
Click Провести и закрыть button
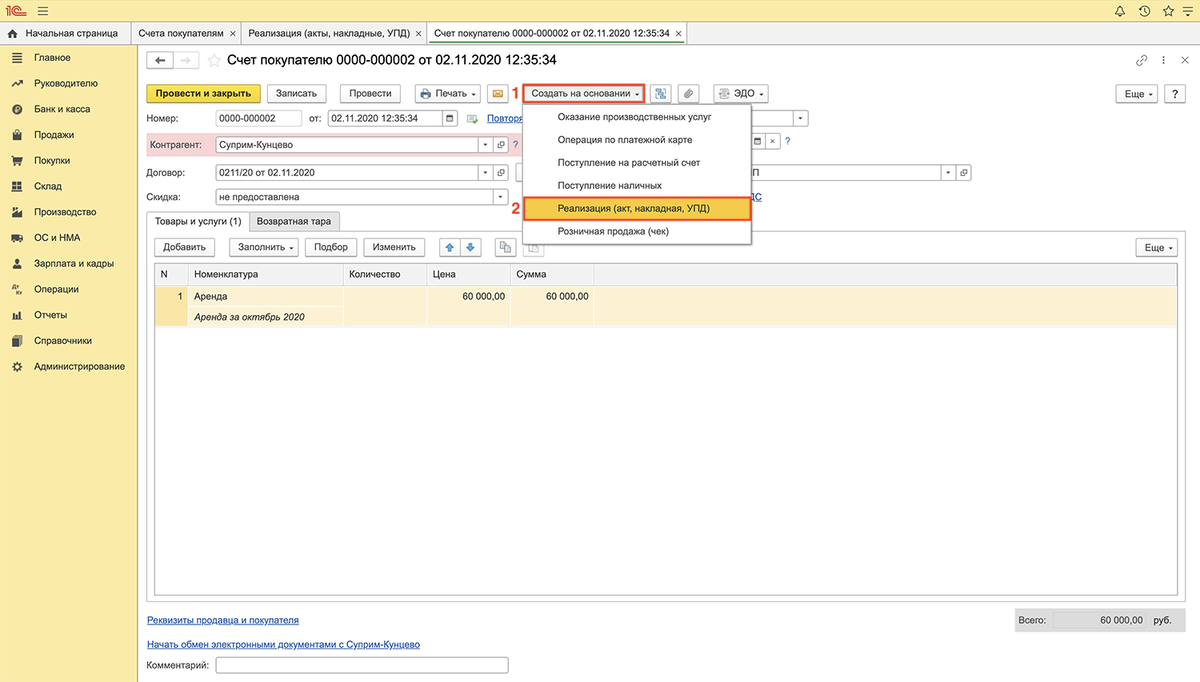[x=203, y=93]
